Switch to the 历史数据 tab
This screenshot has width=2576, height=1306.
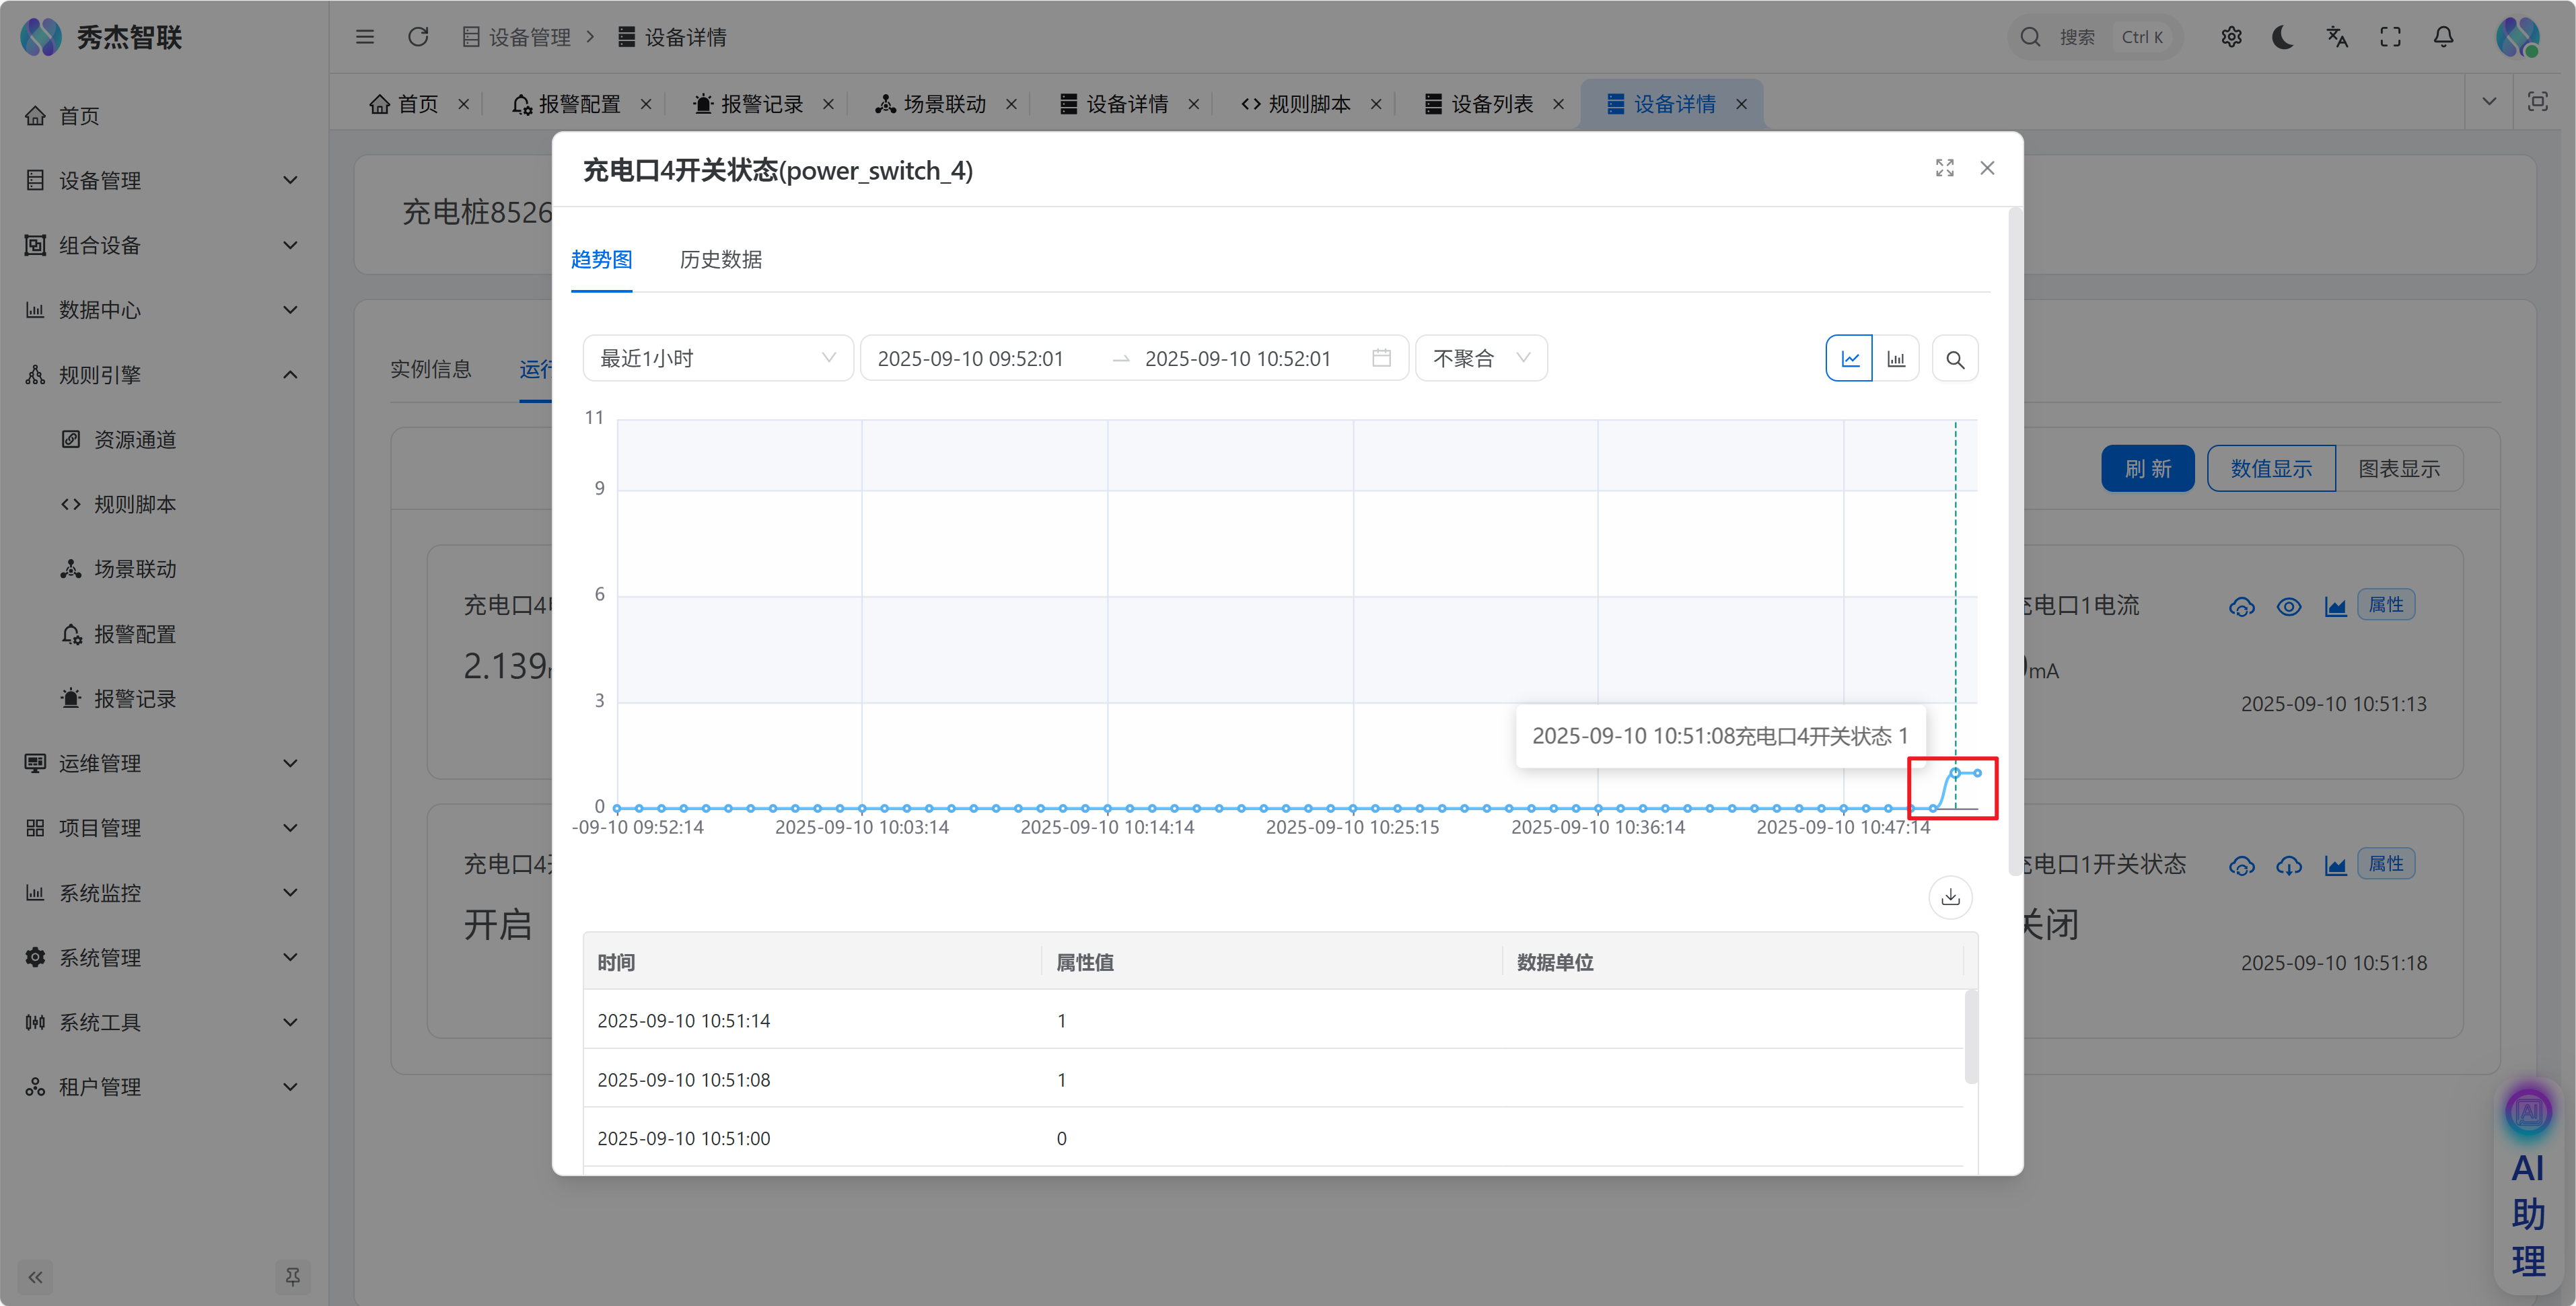point(720,260)
